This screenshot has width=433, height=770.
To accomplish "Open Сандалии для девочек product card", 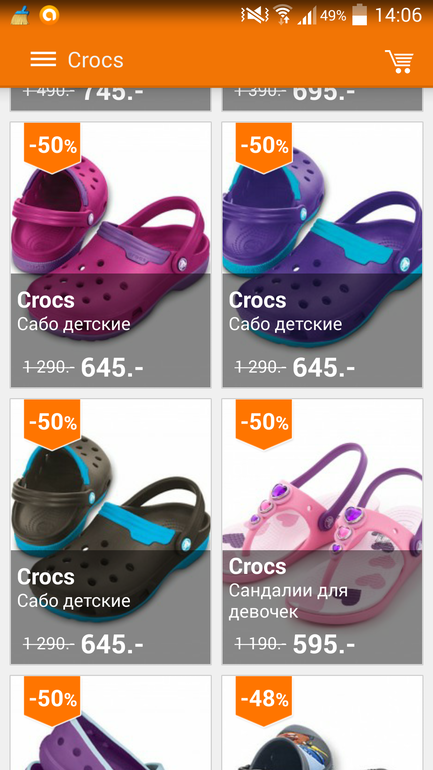I will click(x=323, y=531).
